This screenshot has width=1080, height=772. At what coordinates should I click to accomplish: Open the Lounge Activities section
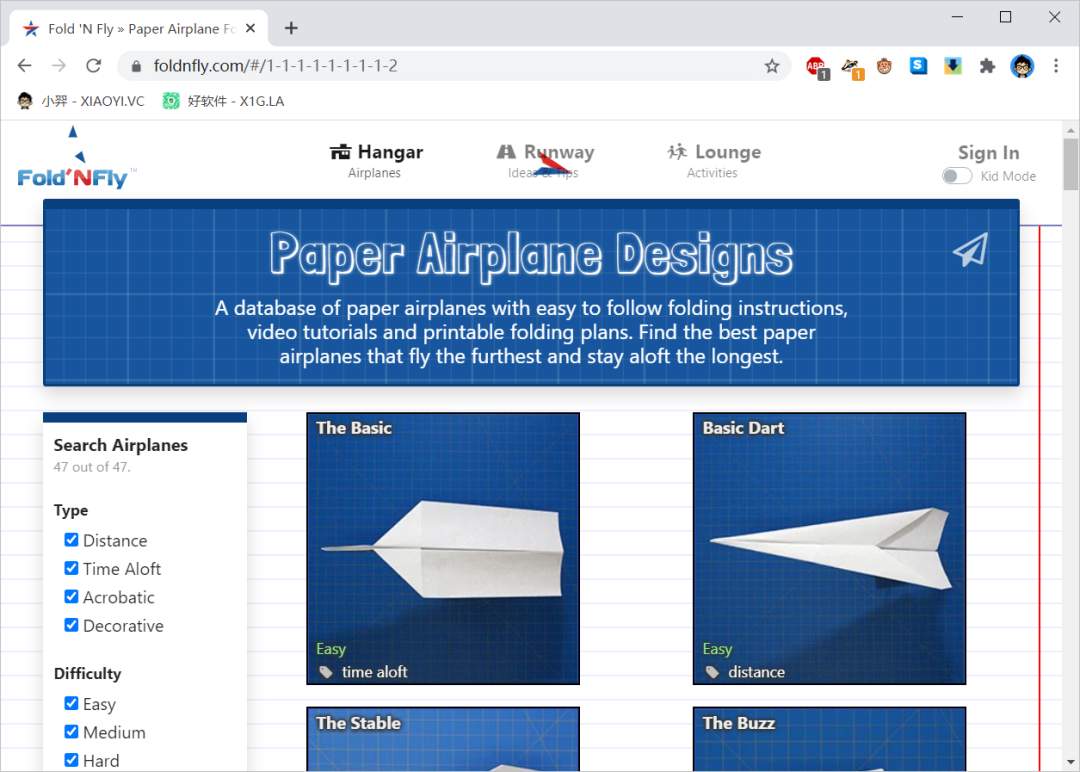pyautogui.click(x=713, y=161)
